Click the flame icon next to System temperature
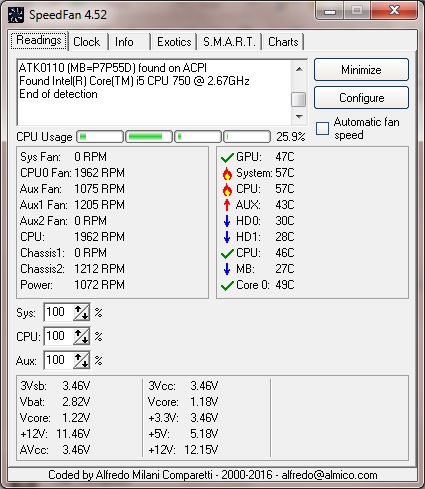 [227, 173]
